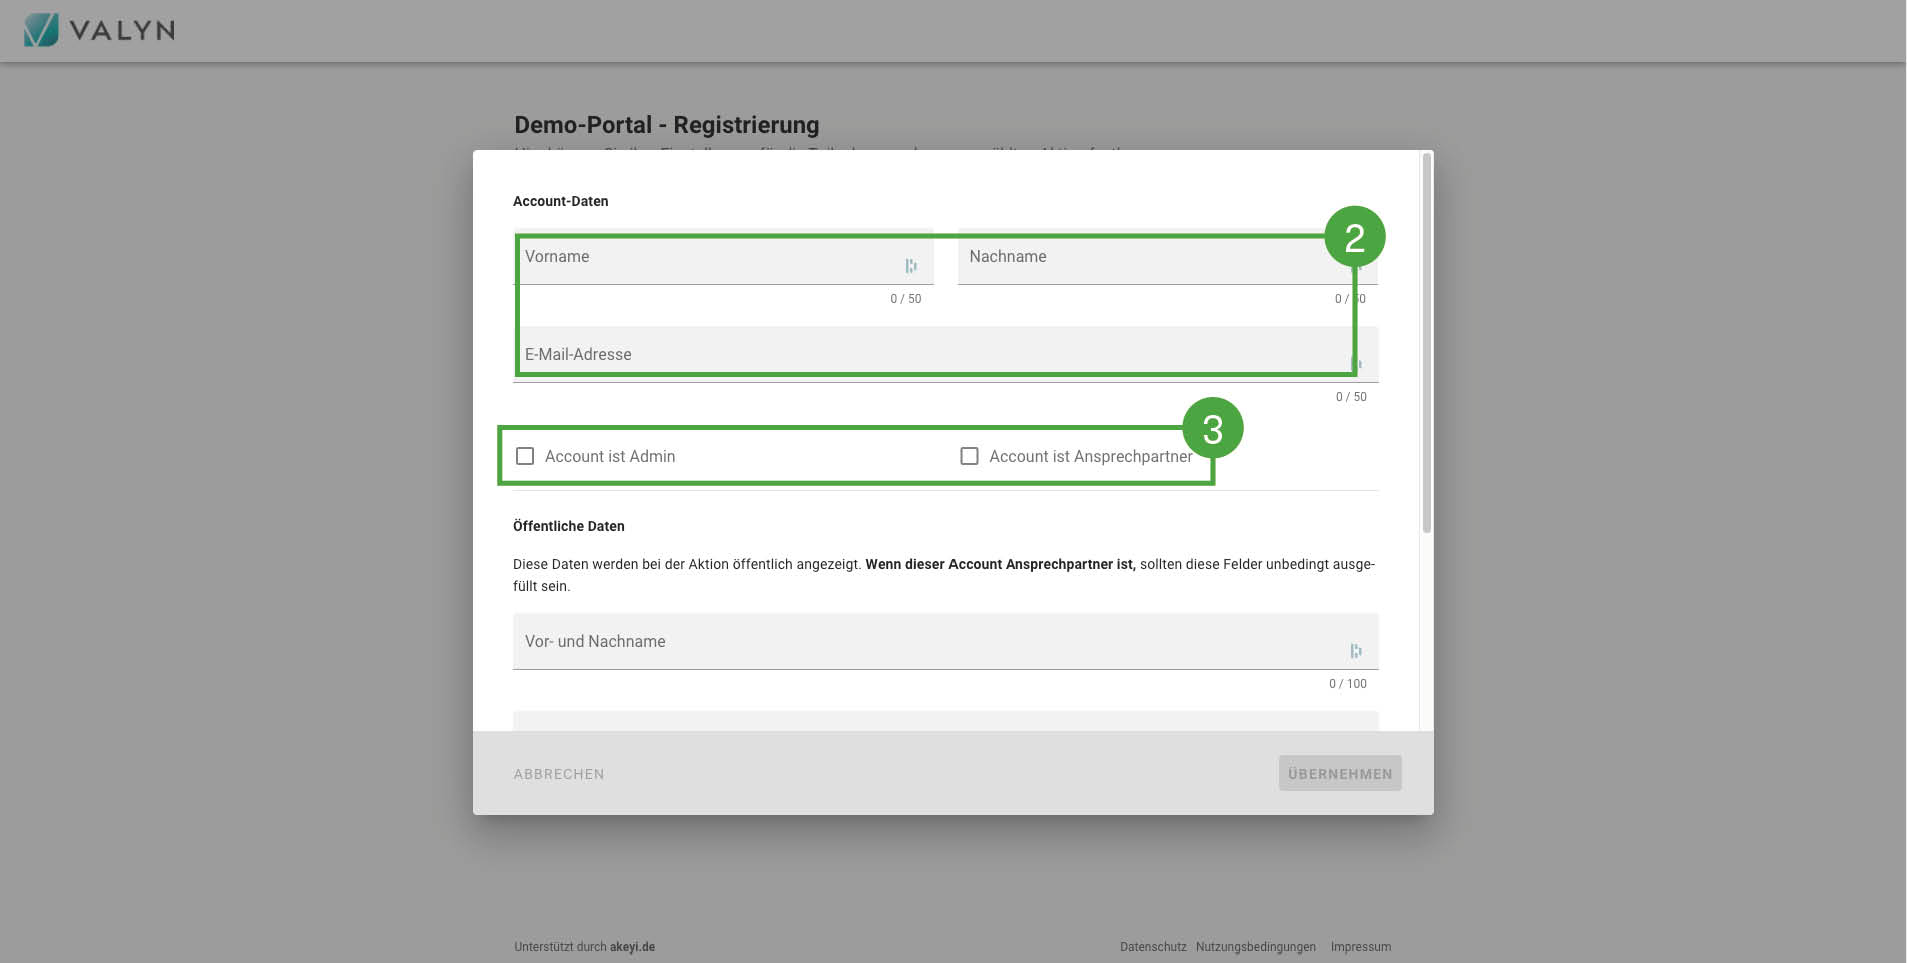1907x963 pixels.
Task: Click the autofill icon in Vor- und Nachname field
Action: 1356,651
